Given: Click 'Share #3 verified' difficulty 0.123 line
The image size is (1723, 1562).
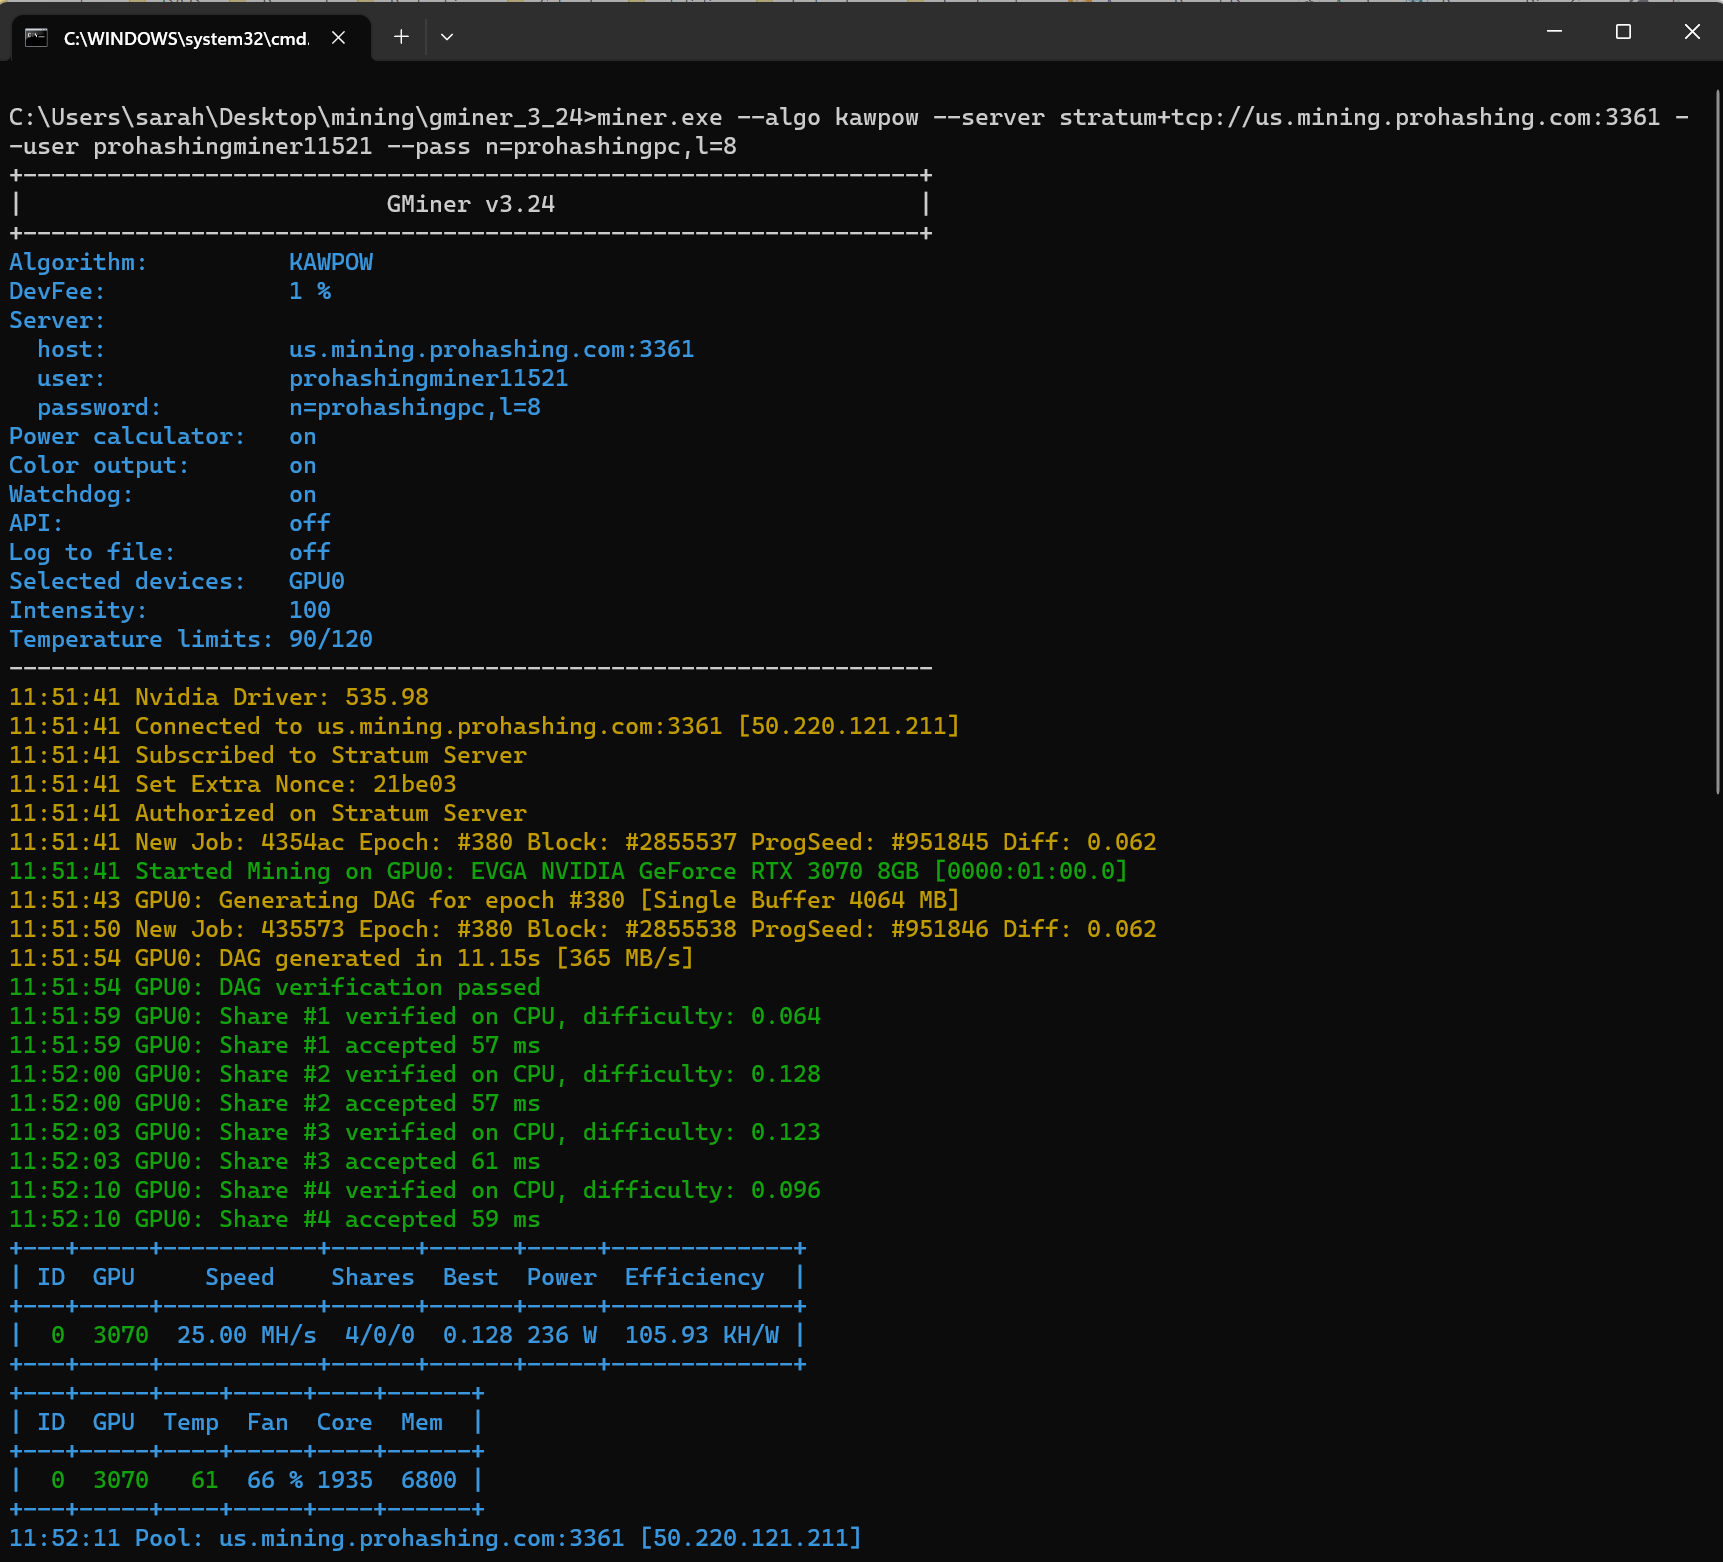Looking at the screenshot, I should click(x=415, y=1132).
